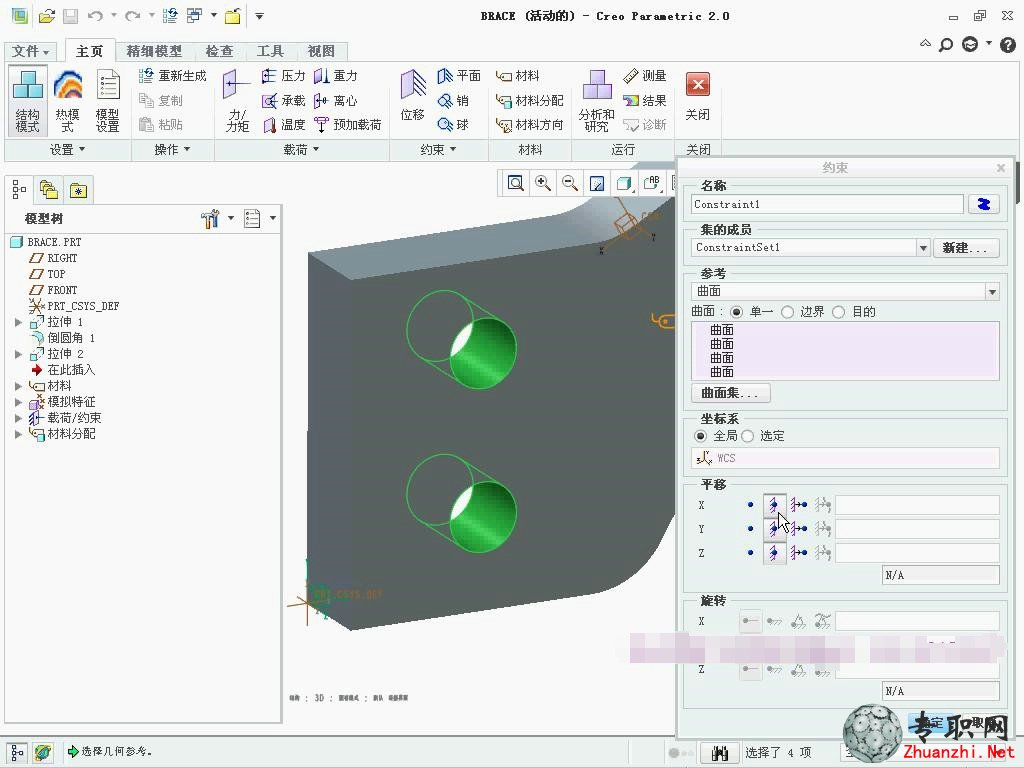
Task: Expand the 拉伸 2 tree node
Action: [18, 354]
